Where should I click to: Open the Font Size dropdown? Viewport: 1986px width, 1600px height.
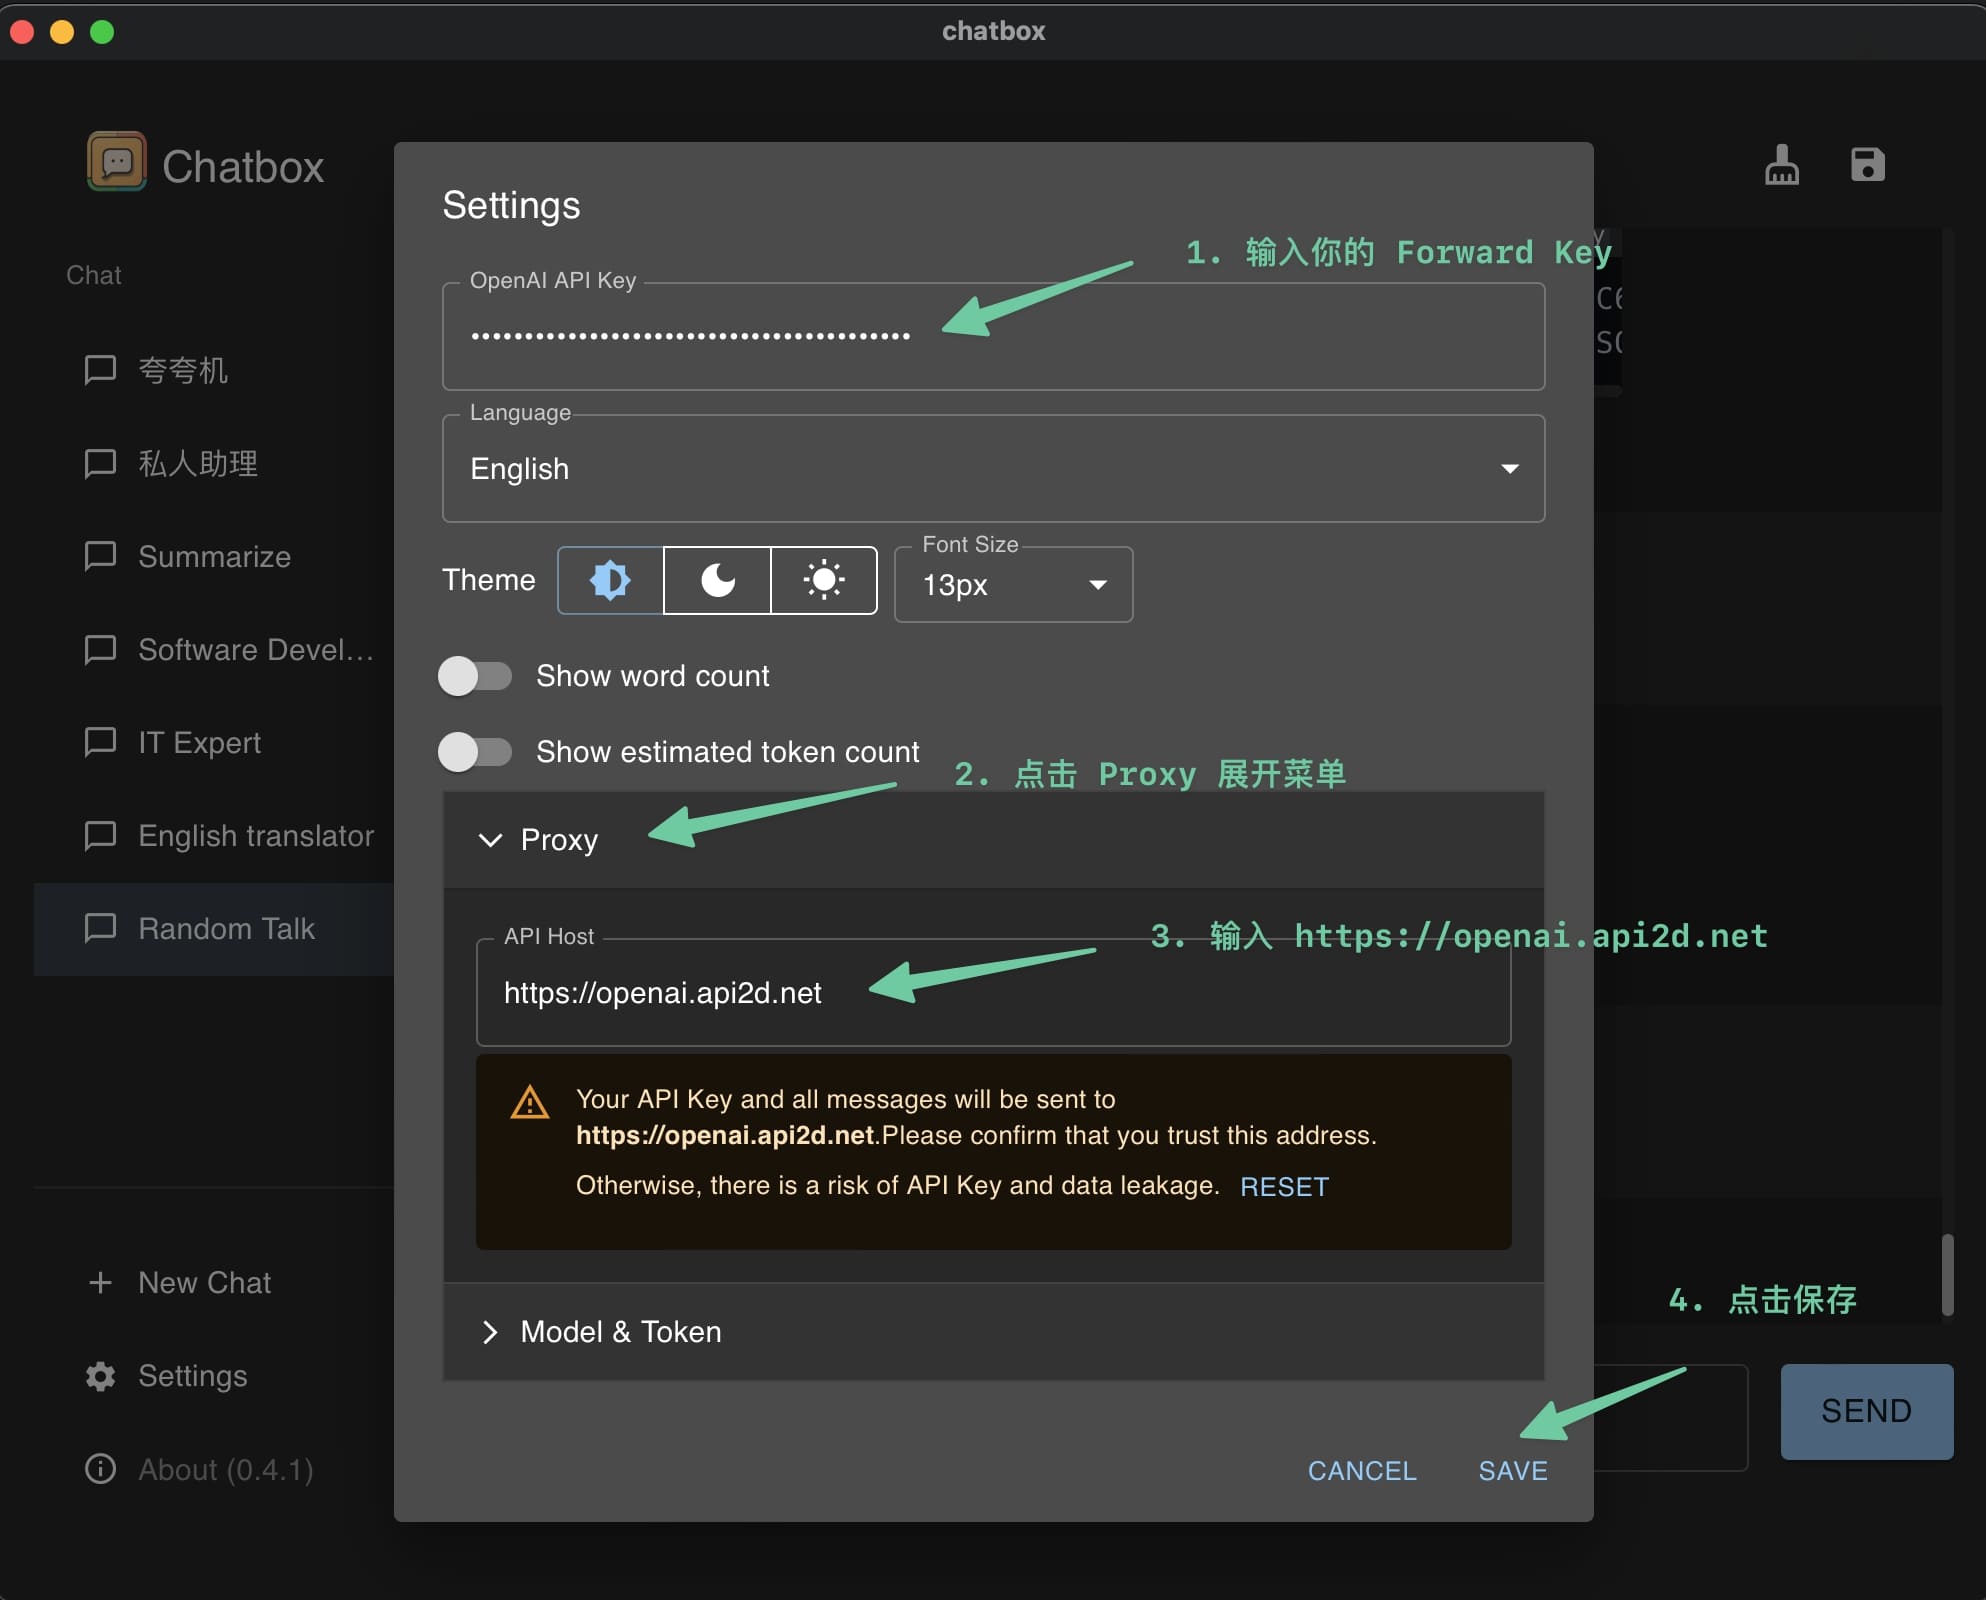click(x=1097, y=586)
